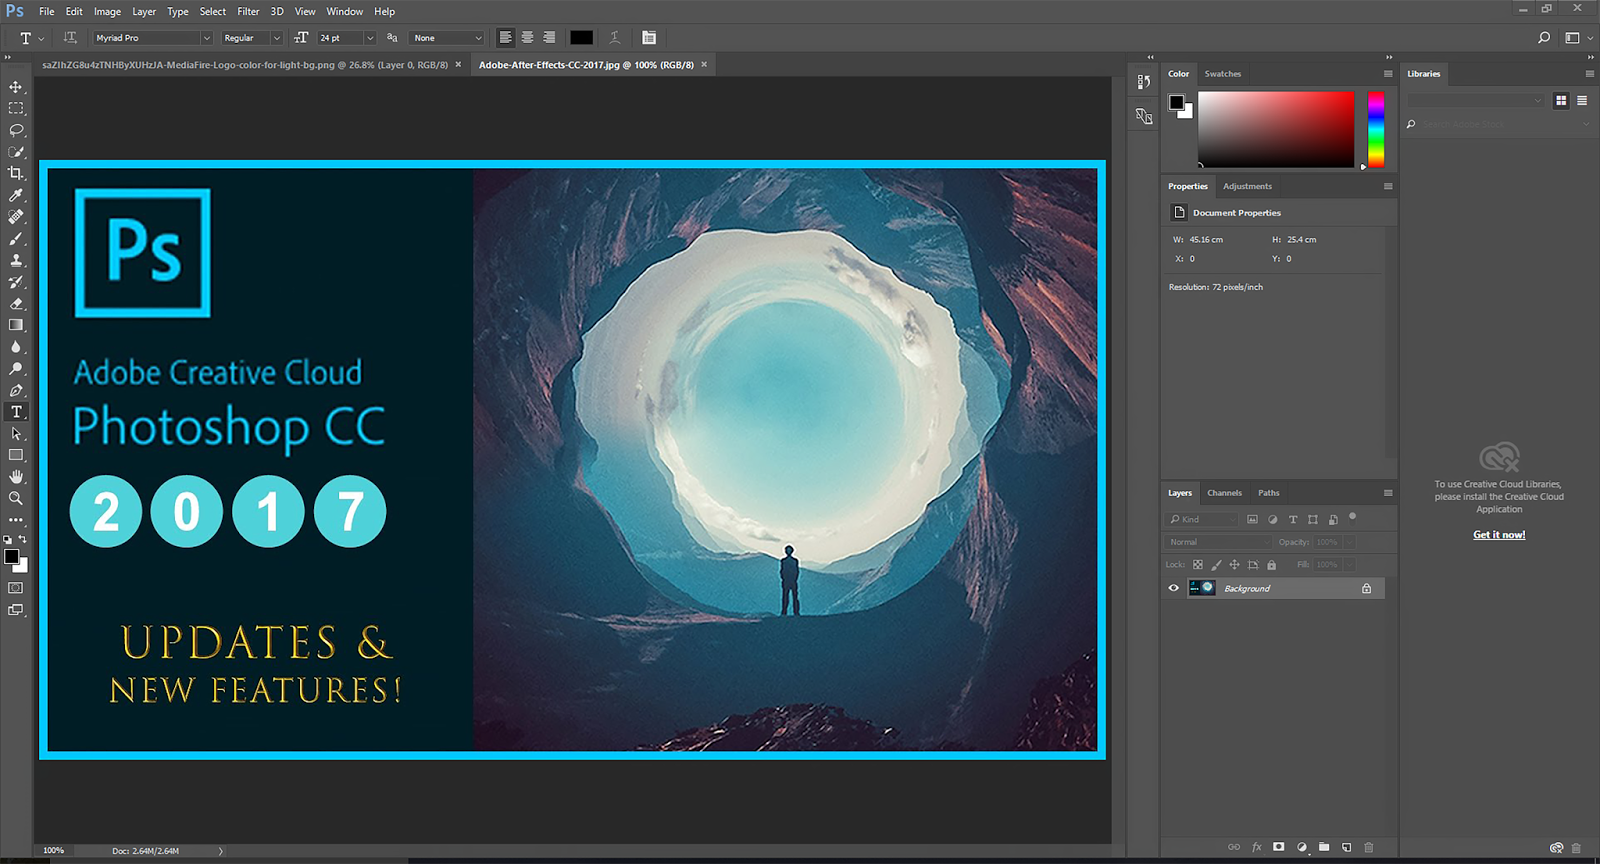Select the Quick Selection tool

[16, 152]
